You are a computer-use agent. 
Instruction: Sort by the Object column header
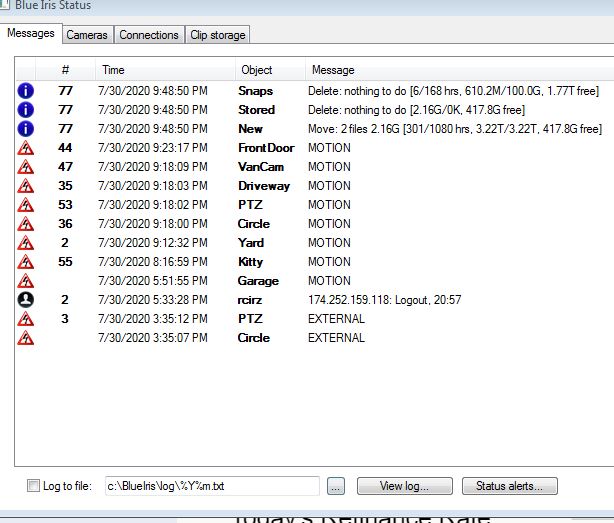(x=270, y=70)
